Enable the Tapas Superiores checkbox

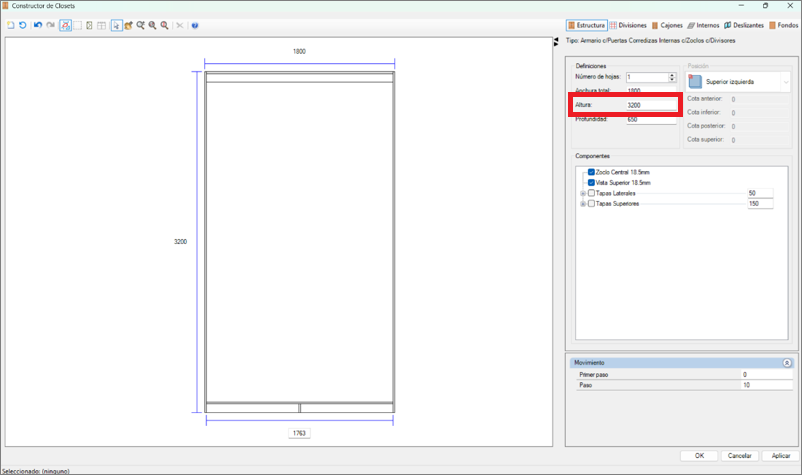(591, 203)
